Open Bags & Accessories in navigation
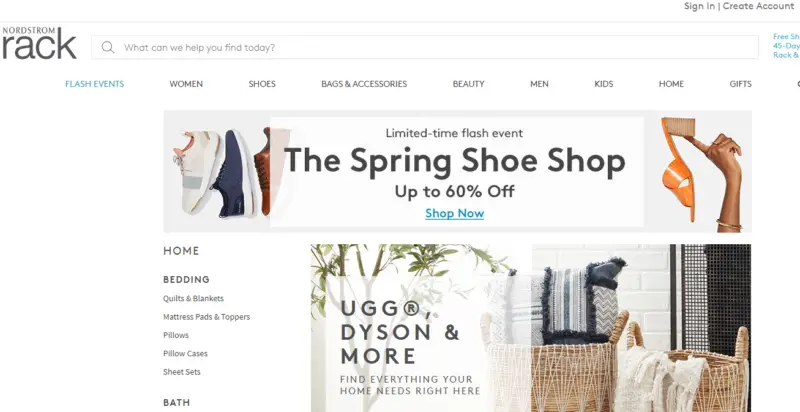800x412 pixels. tap(364, 84)
